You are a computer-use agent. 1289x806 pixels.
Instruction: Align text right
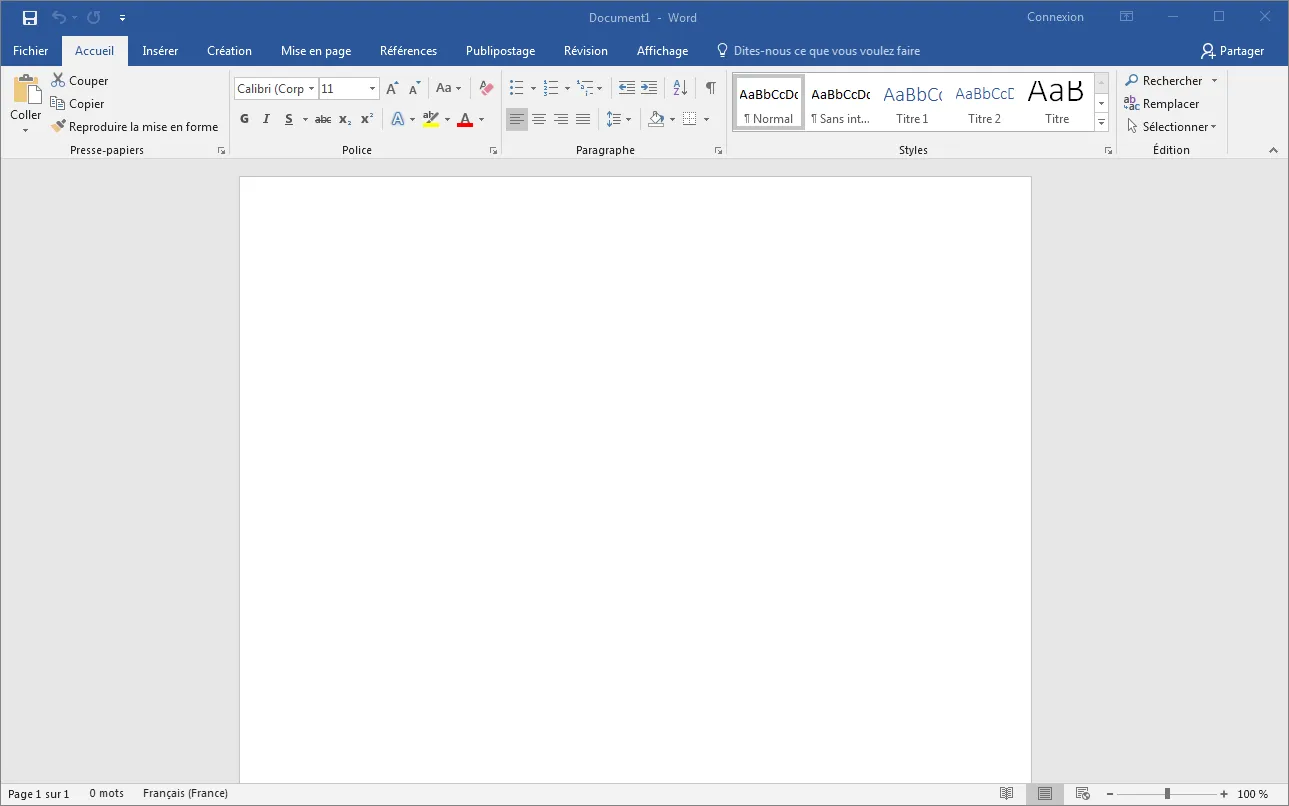[x=561, y=119]
